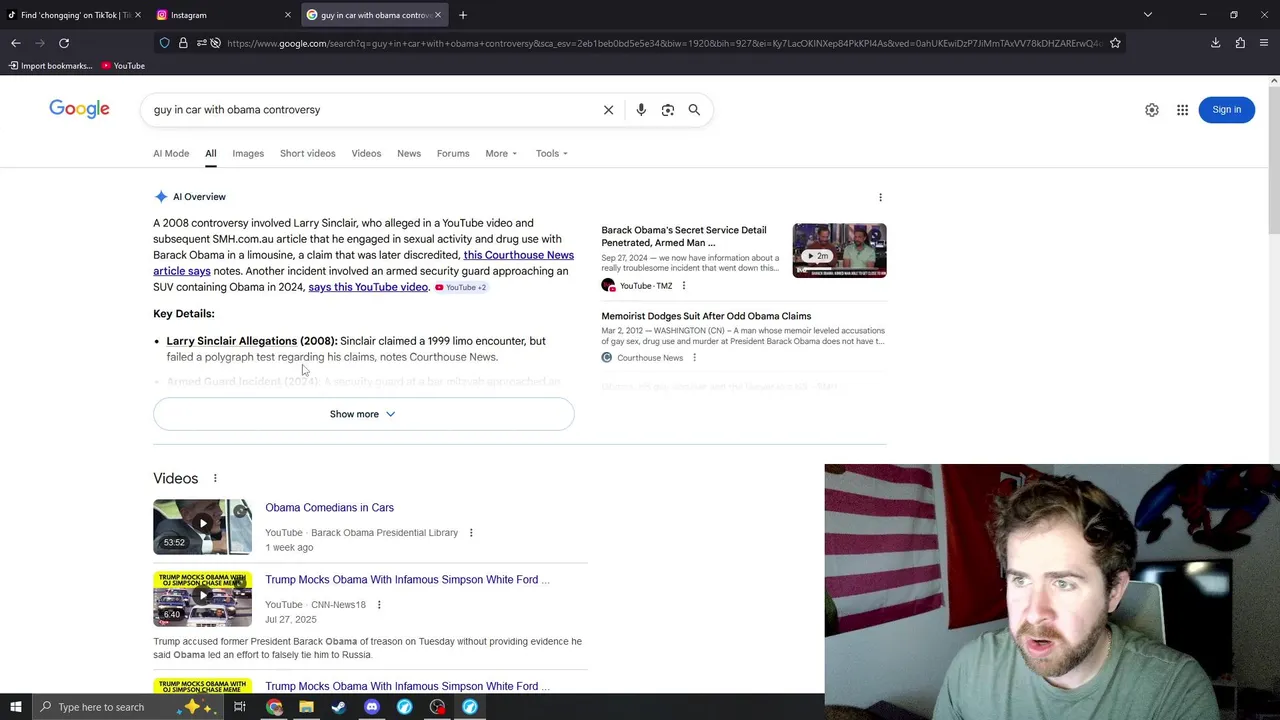Search by image with Lens icon
This screenshot has width=1280, height=720.
(x=668, y=110)
